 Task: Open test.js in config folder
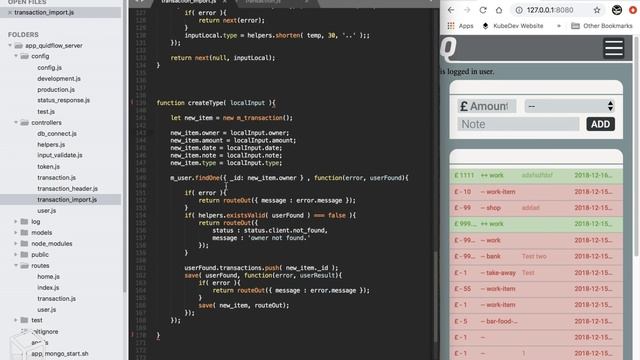point(46,111)
